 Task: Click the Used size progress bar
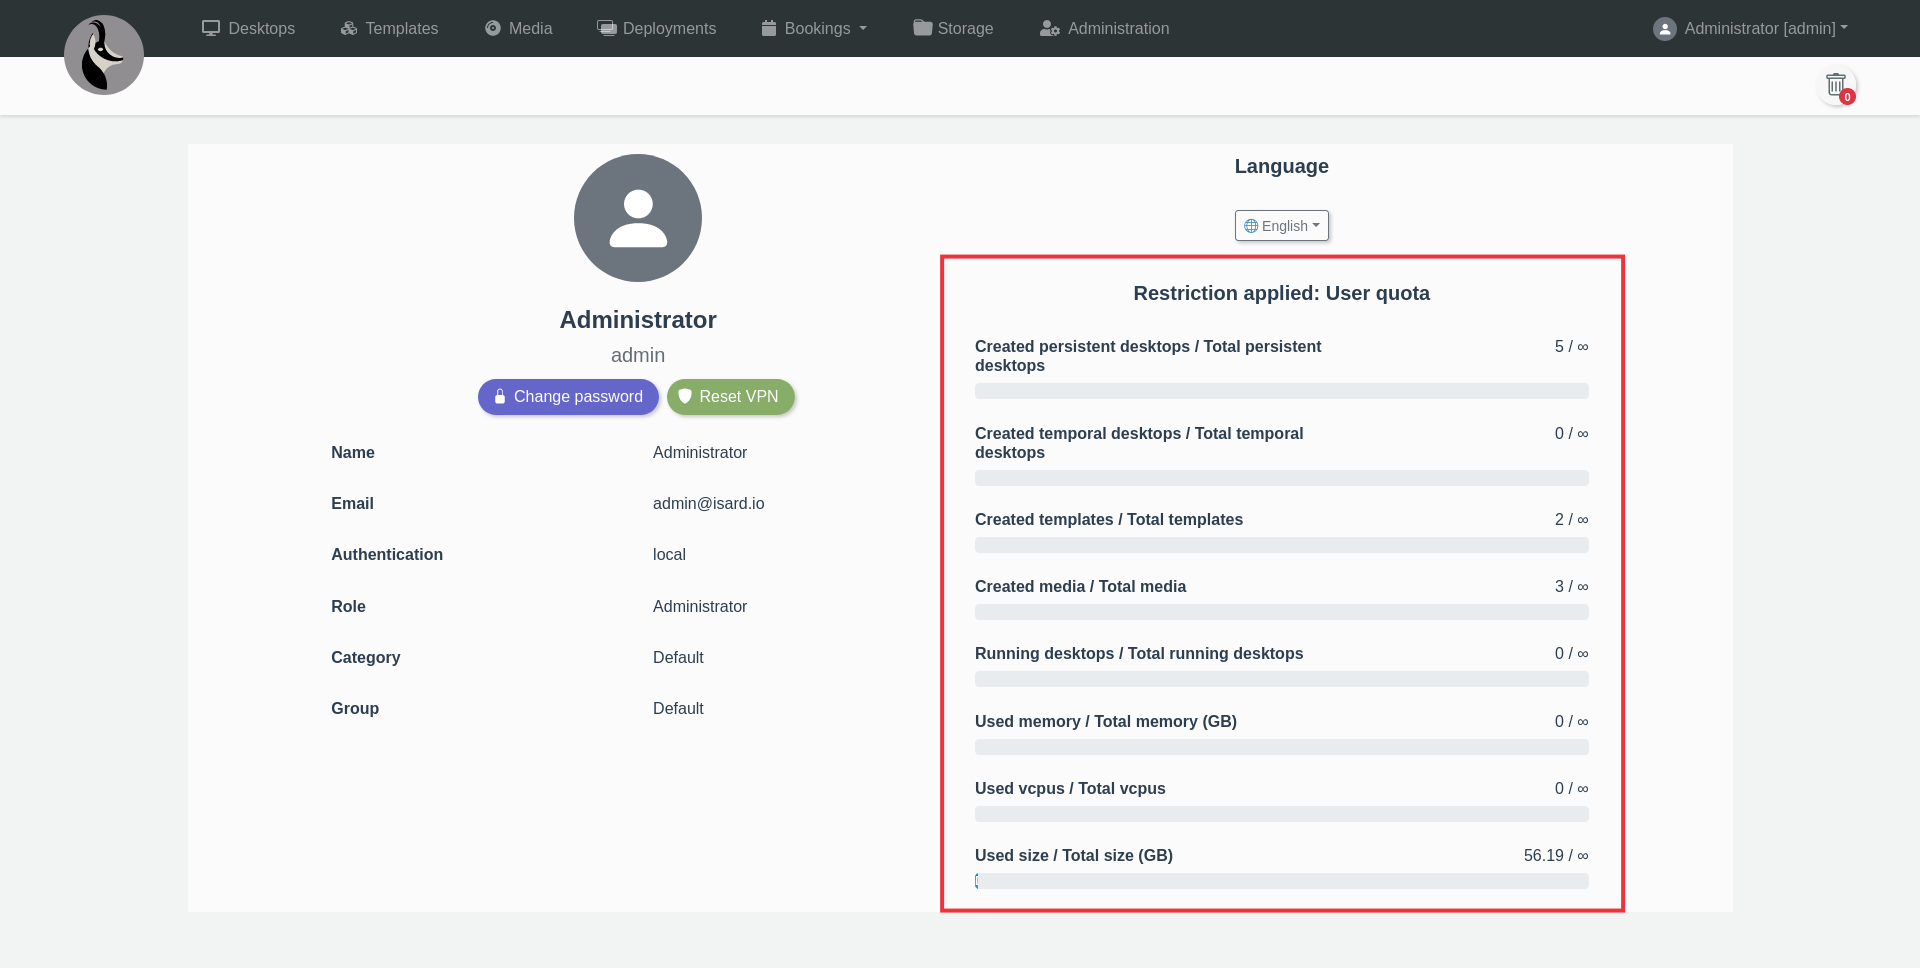click(1281, 881)
